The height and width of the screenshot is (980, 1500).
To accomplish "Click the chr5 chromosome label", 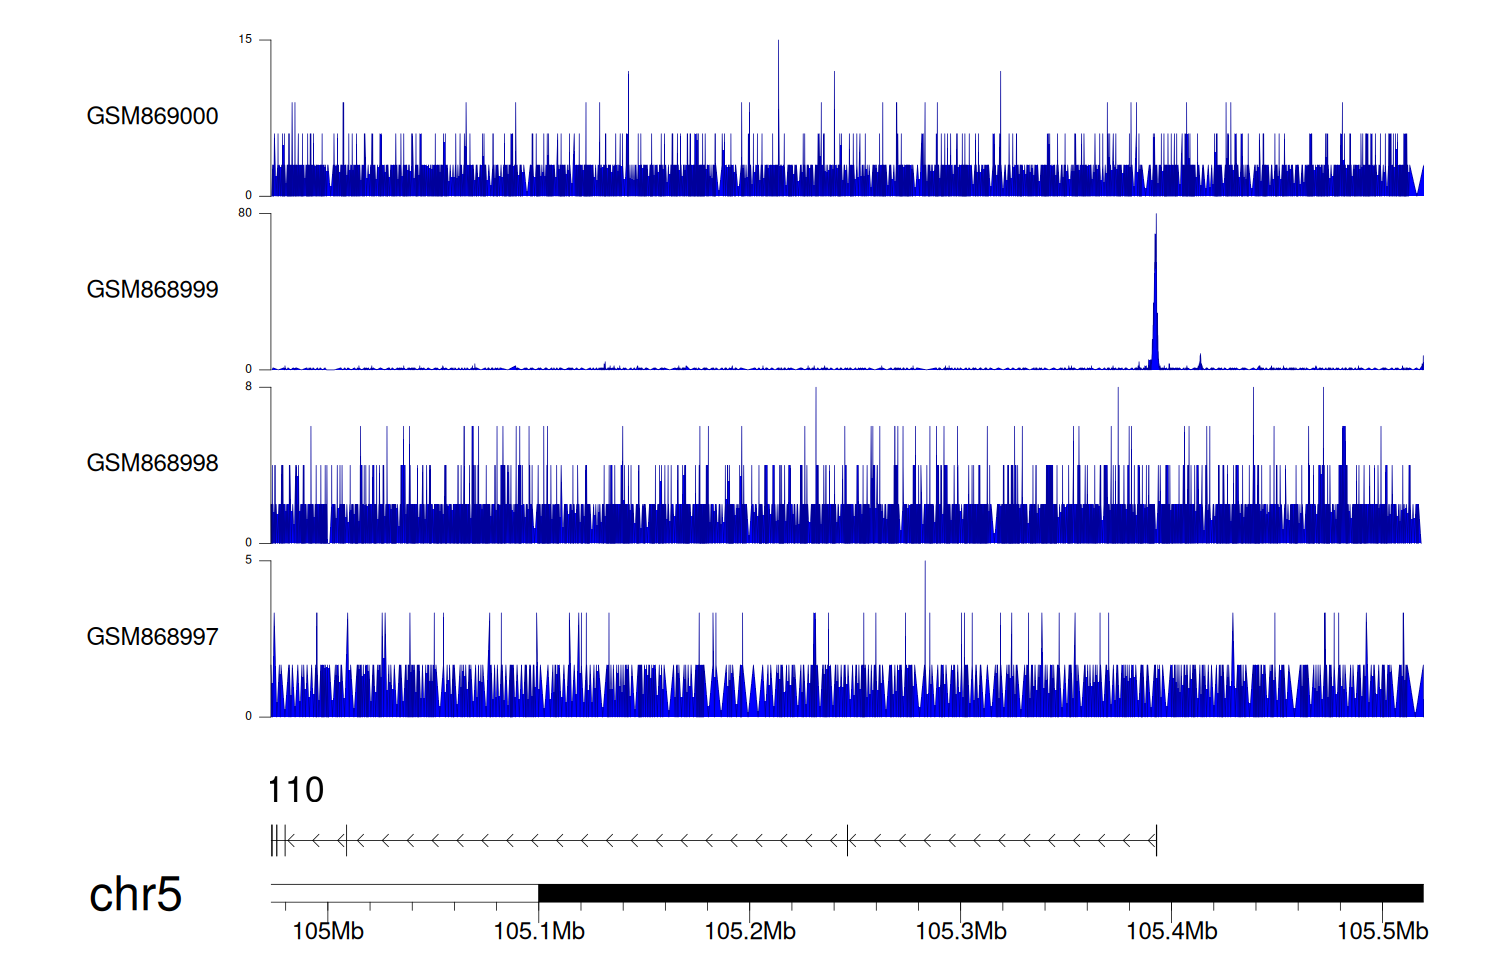I will click(135, 894).
